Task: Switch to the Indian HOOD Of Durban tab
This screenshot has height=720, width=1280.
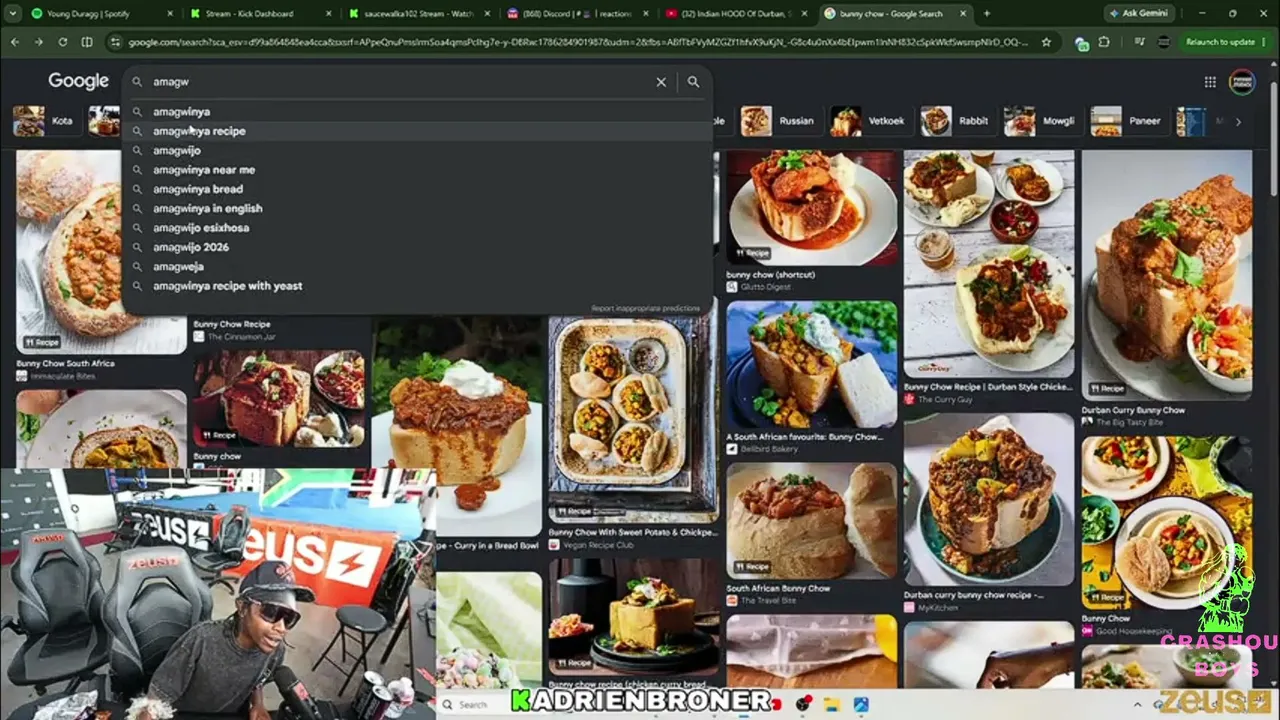Action: [735, 14]
